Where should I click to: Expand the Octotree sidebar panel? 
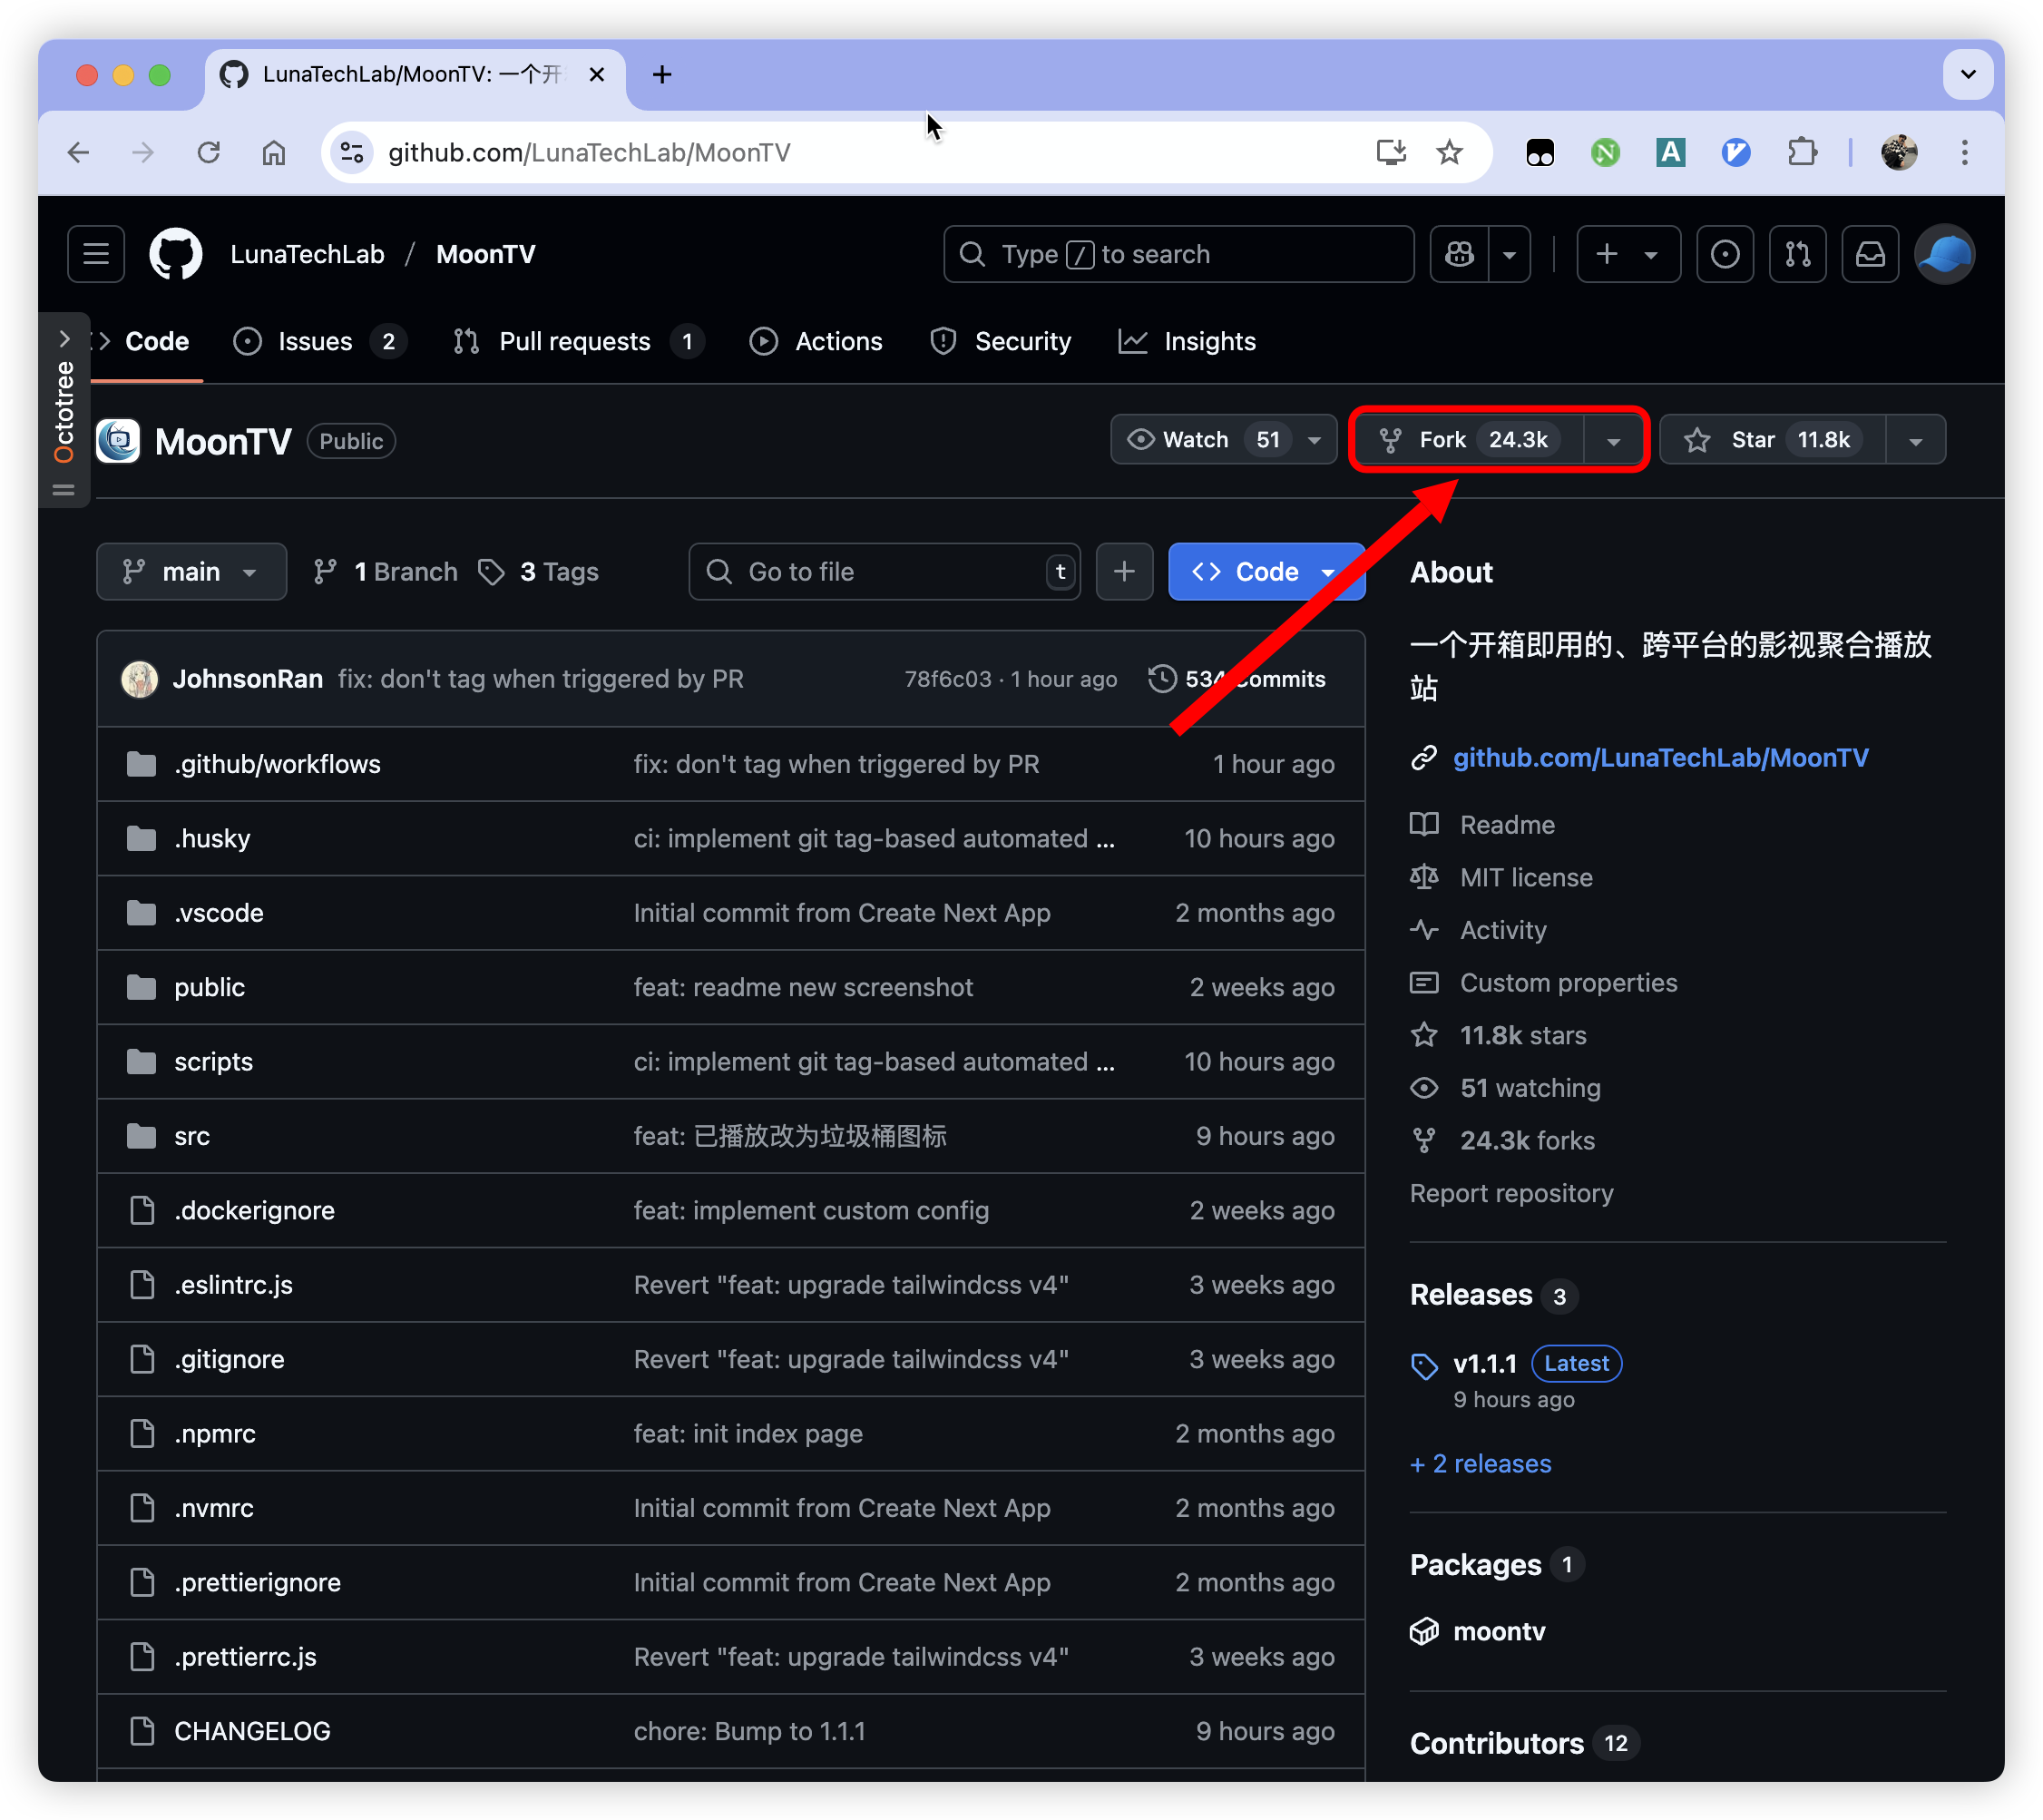[x=64, y=338]
